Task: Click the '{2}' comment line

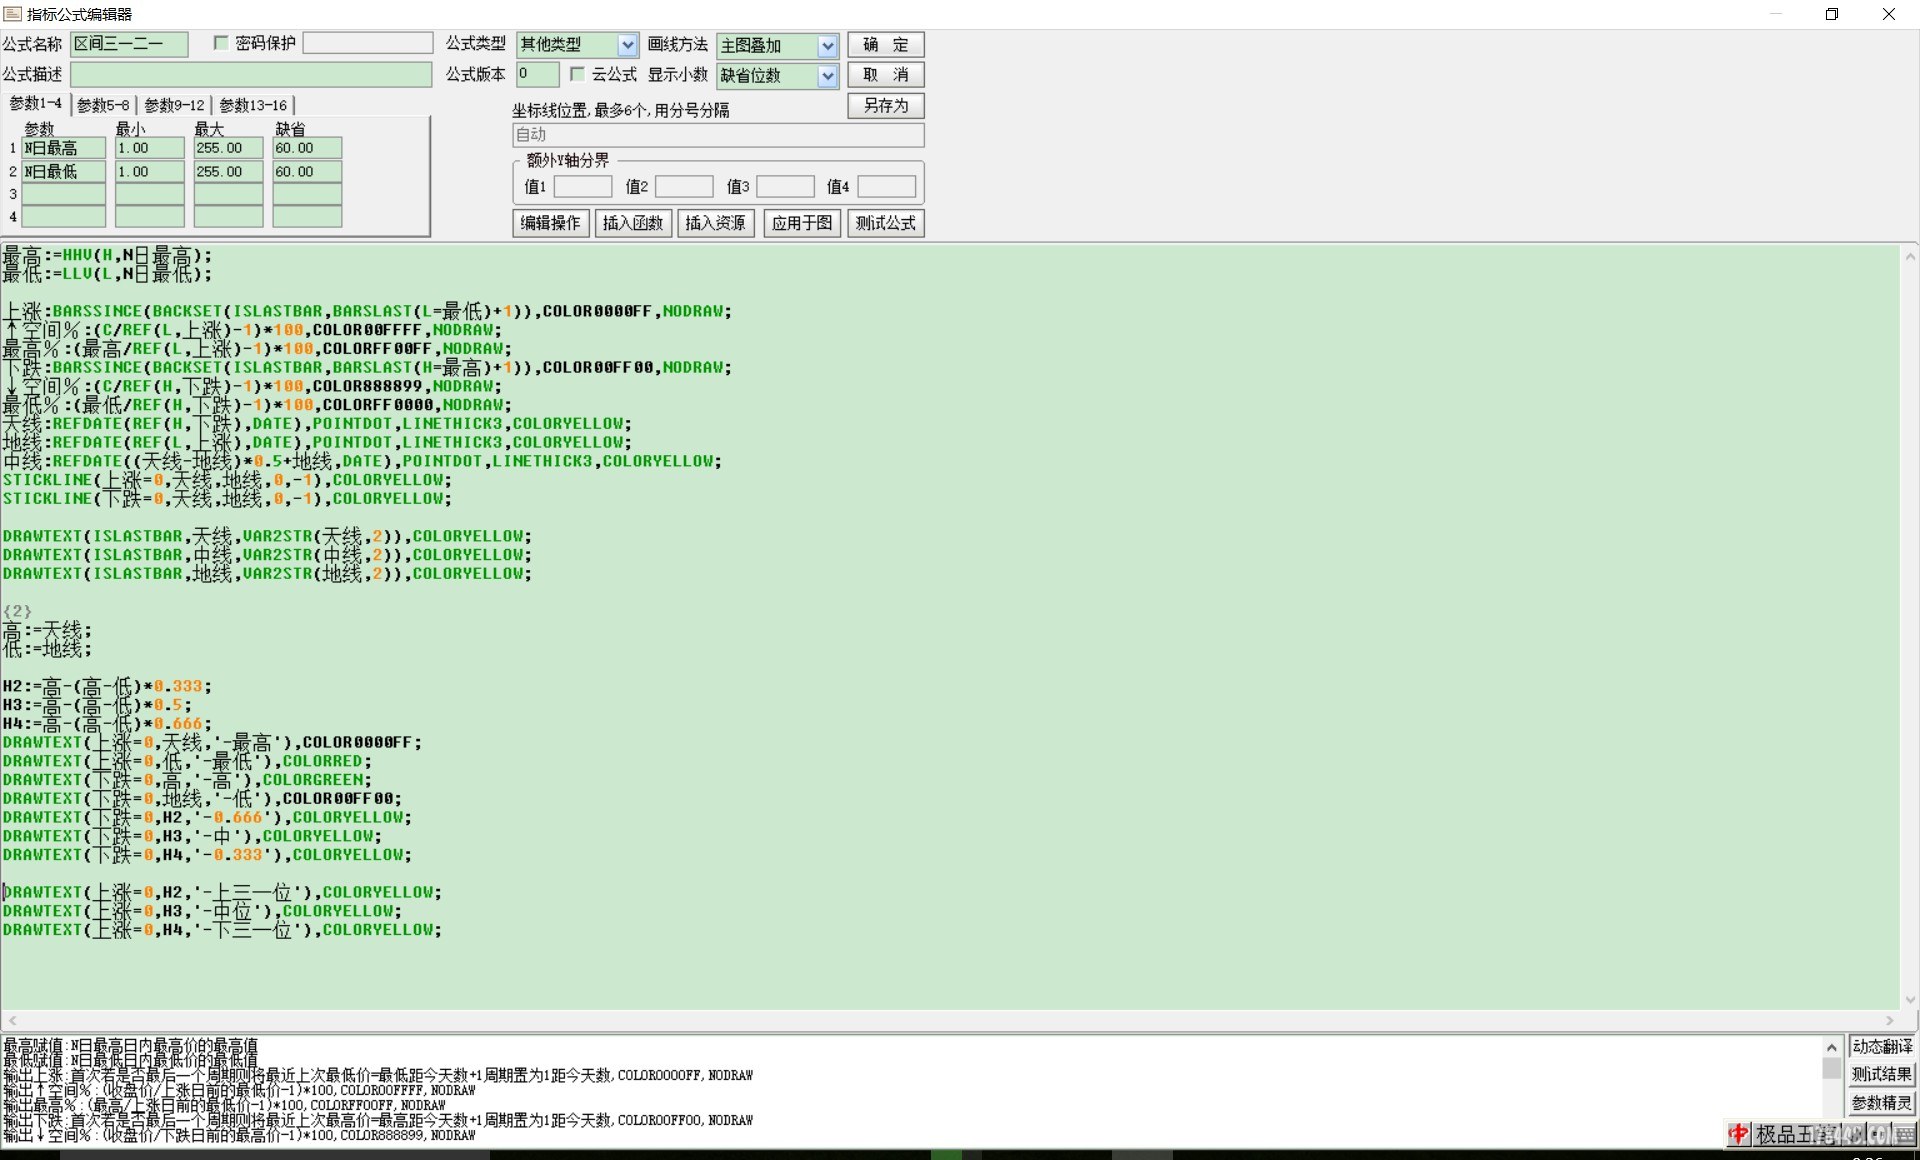Action: point(17,611)
